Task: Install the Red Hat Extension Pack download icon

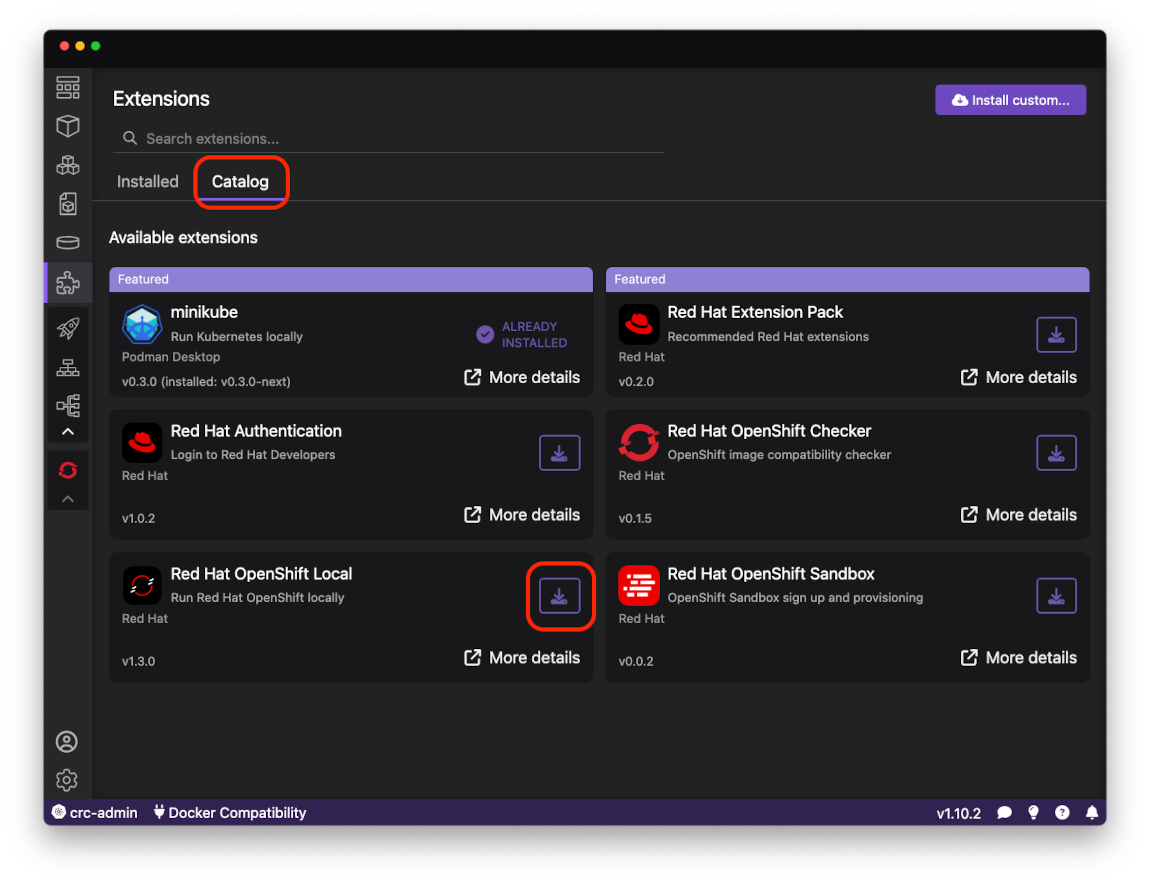Action: point(1056,335)
